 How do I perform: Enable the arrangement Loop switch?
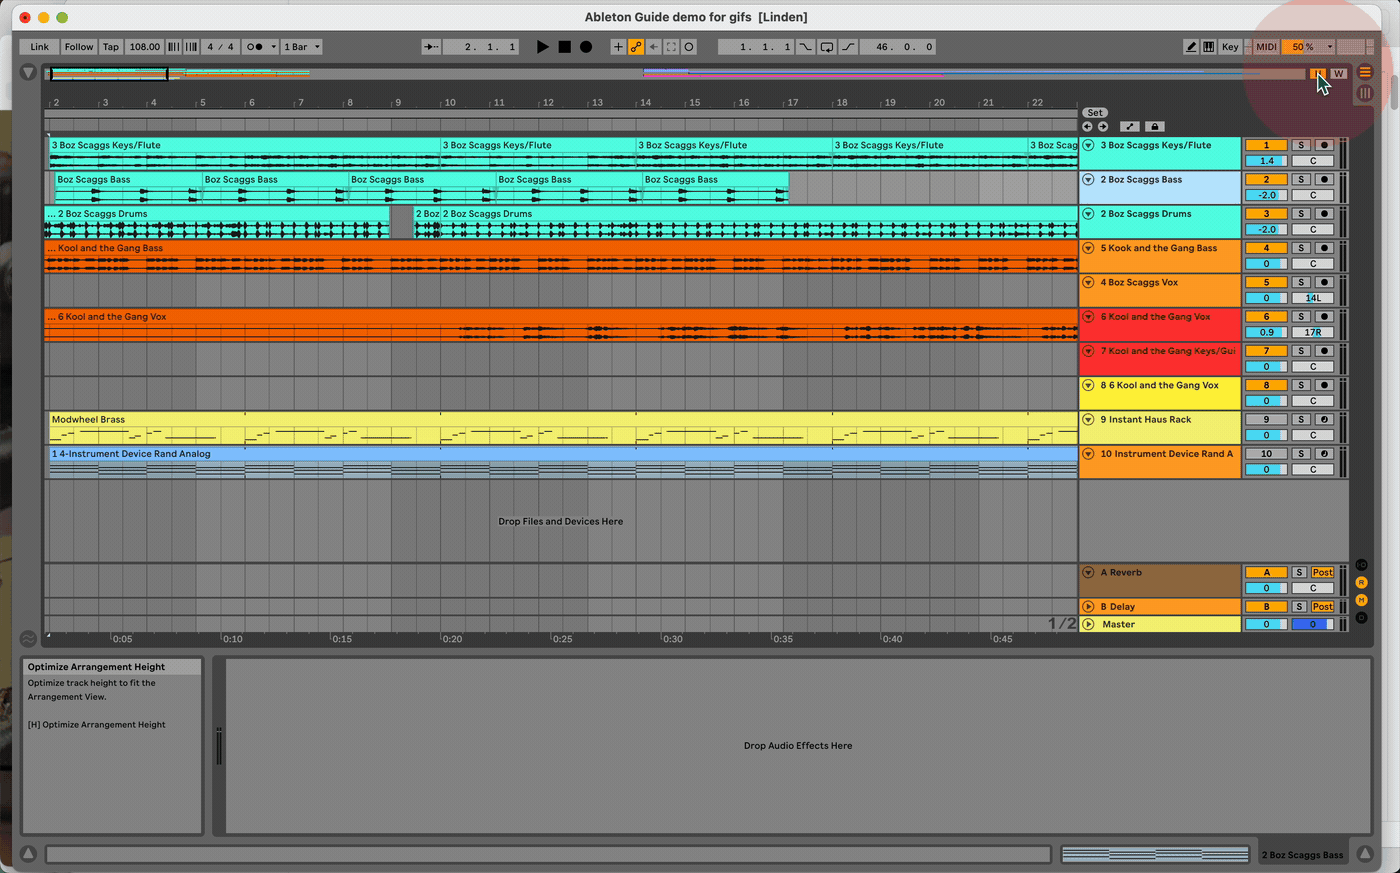[826, 47]
